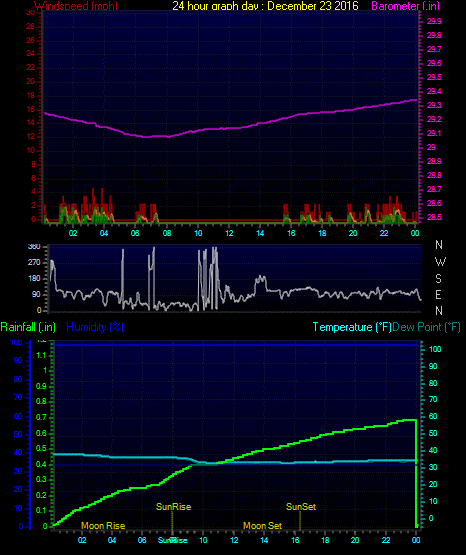The image size is (466, 555).
Task: Click the Barometer (.in) axis title
Action: (405, 6)
